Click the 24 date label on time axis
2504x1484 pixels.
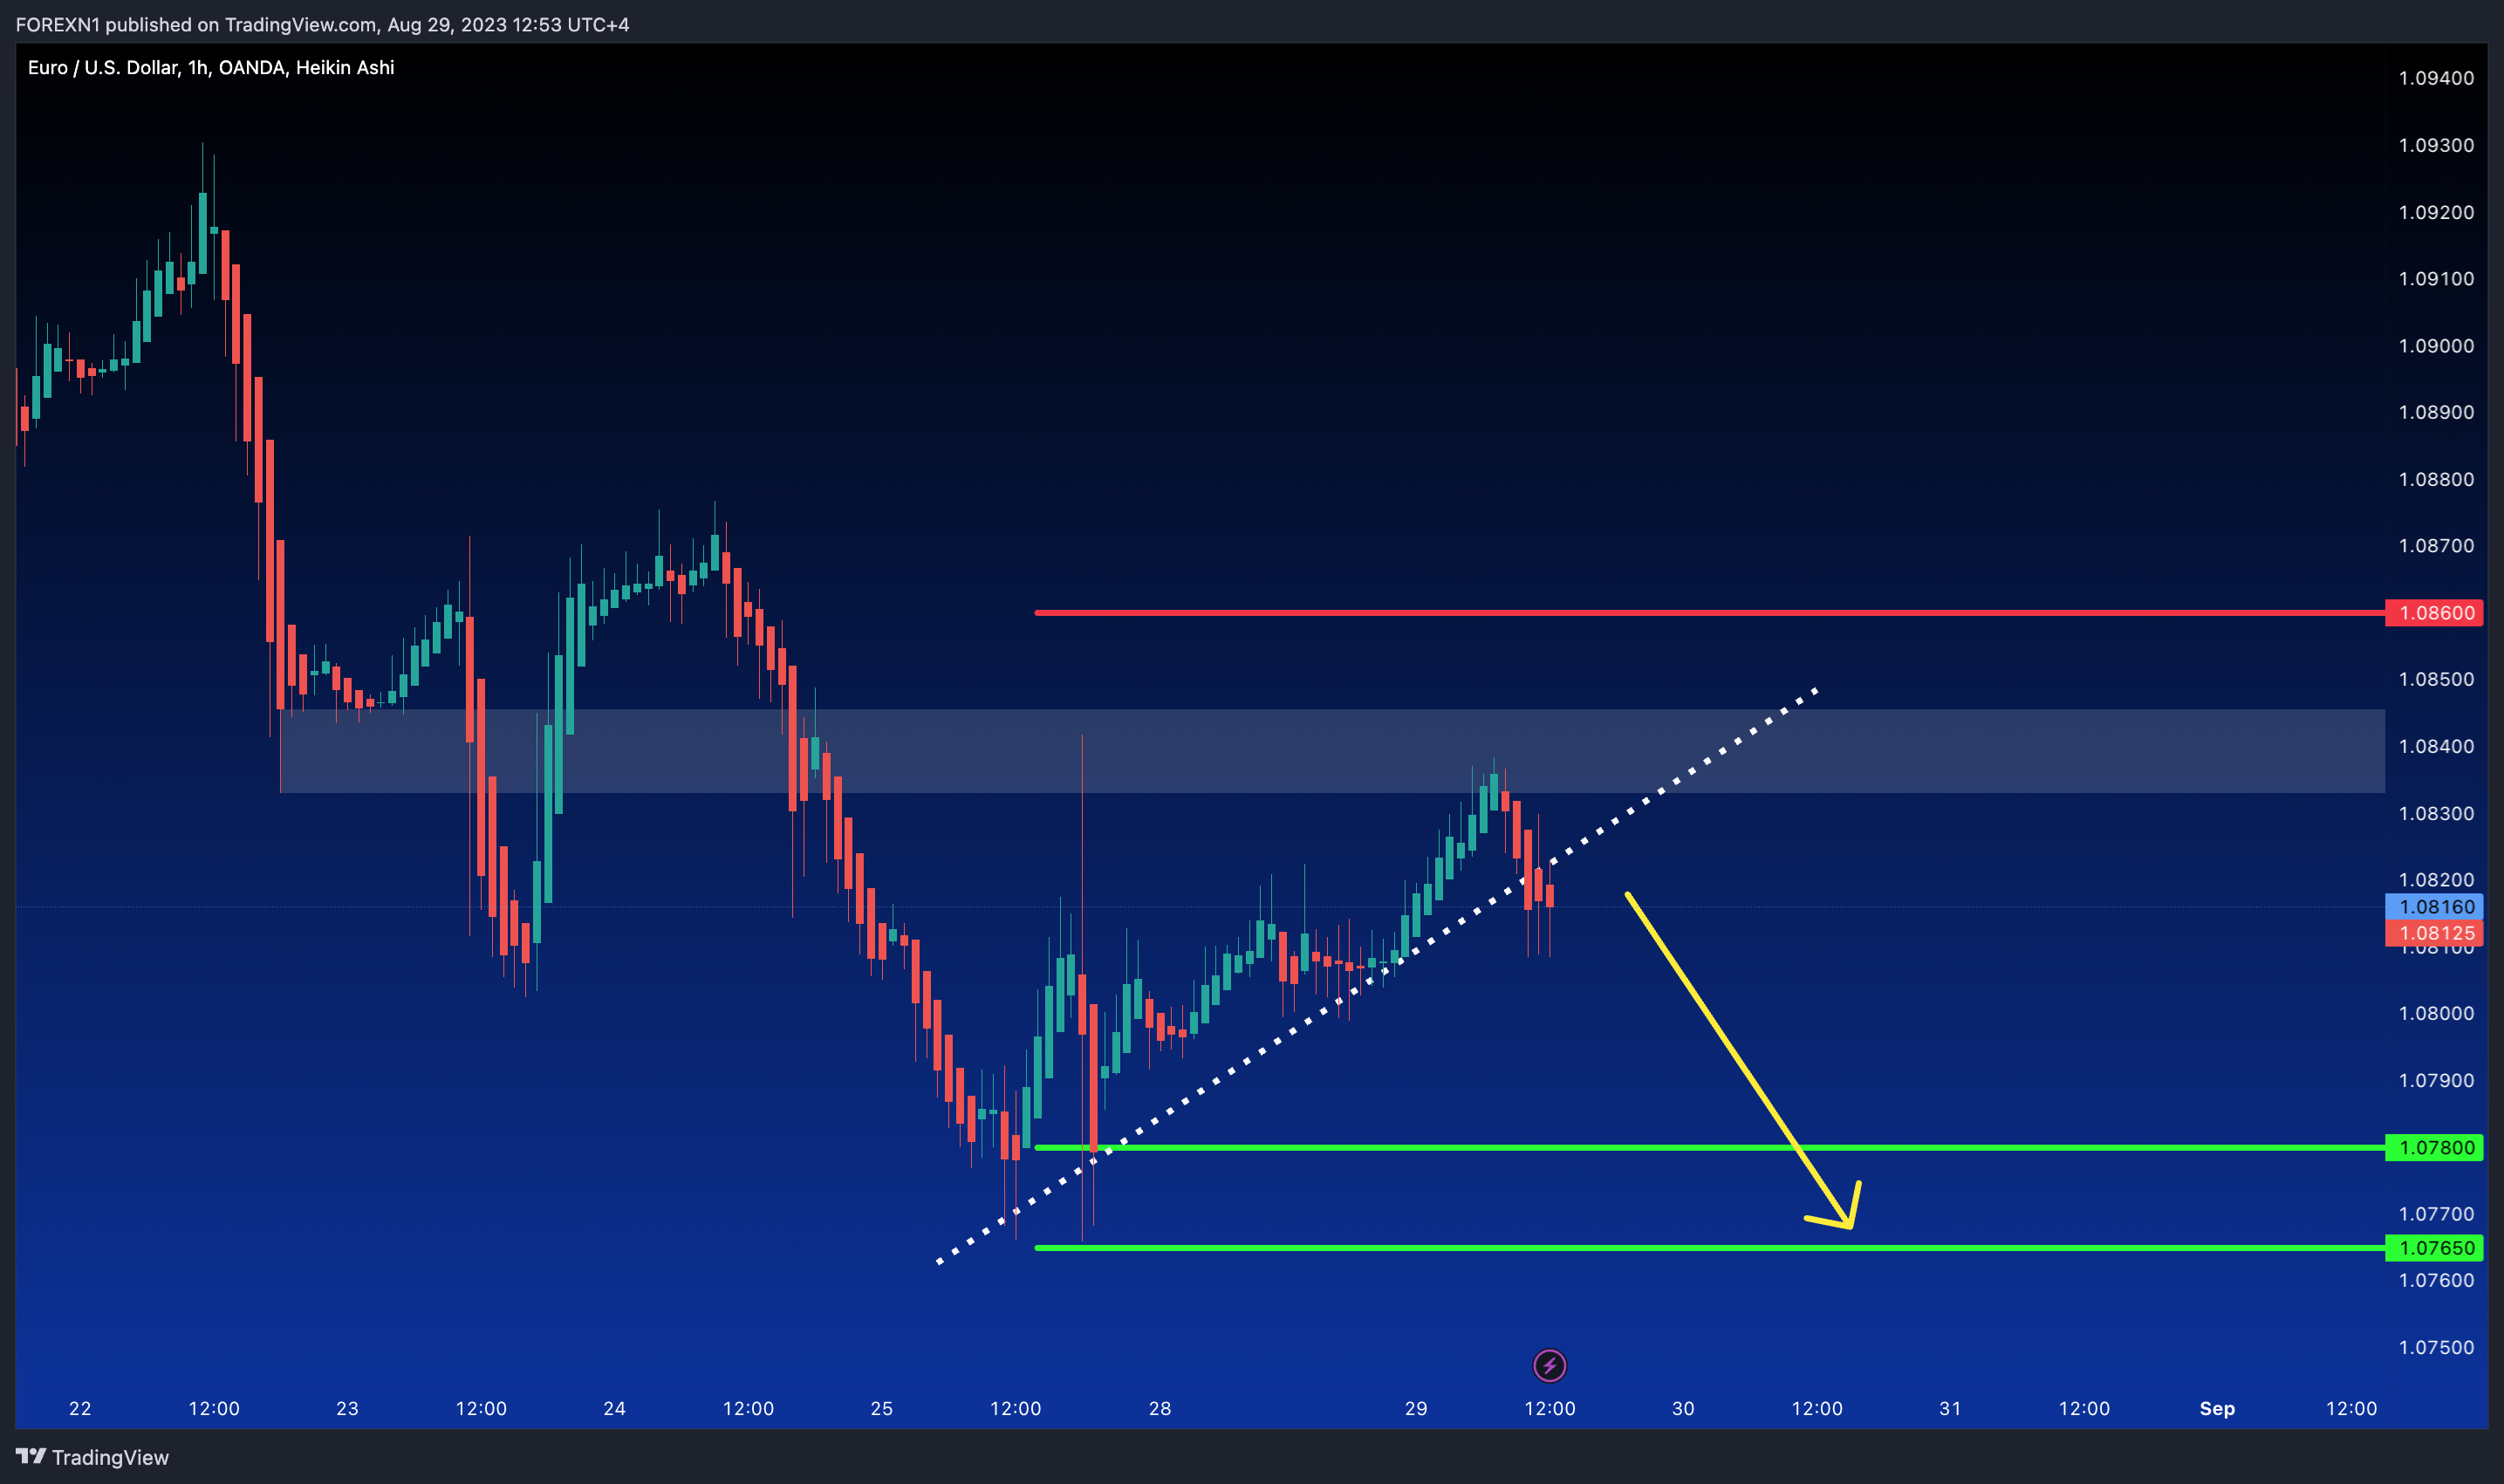coord(615,1408)
